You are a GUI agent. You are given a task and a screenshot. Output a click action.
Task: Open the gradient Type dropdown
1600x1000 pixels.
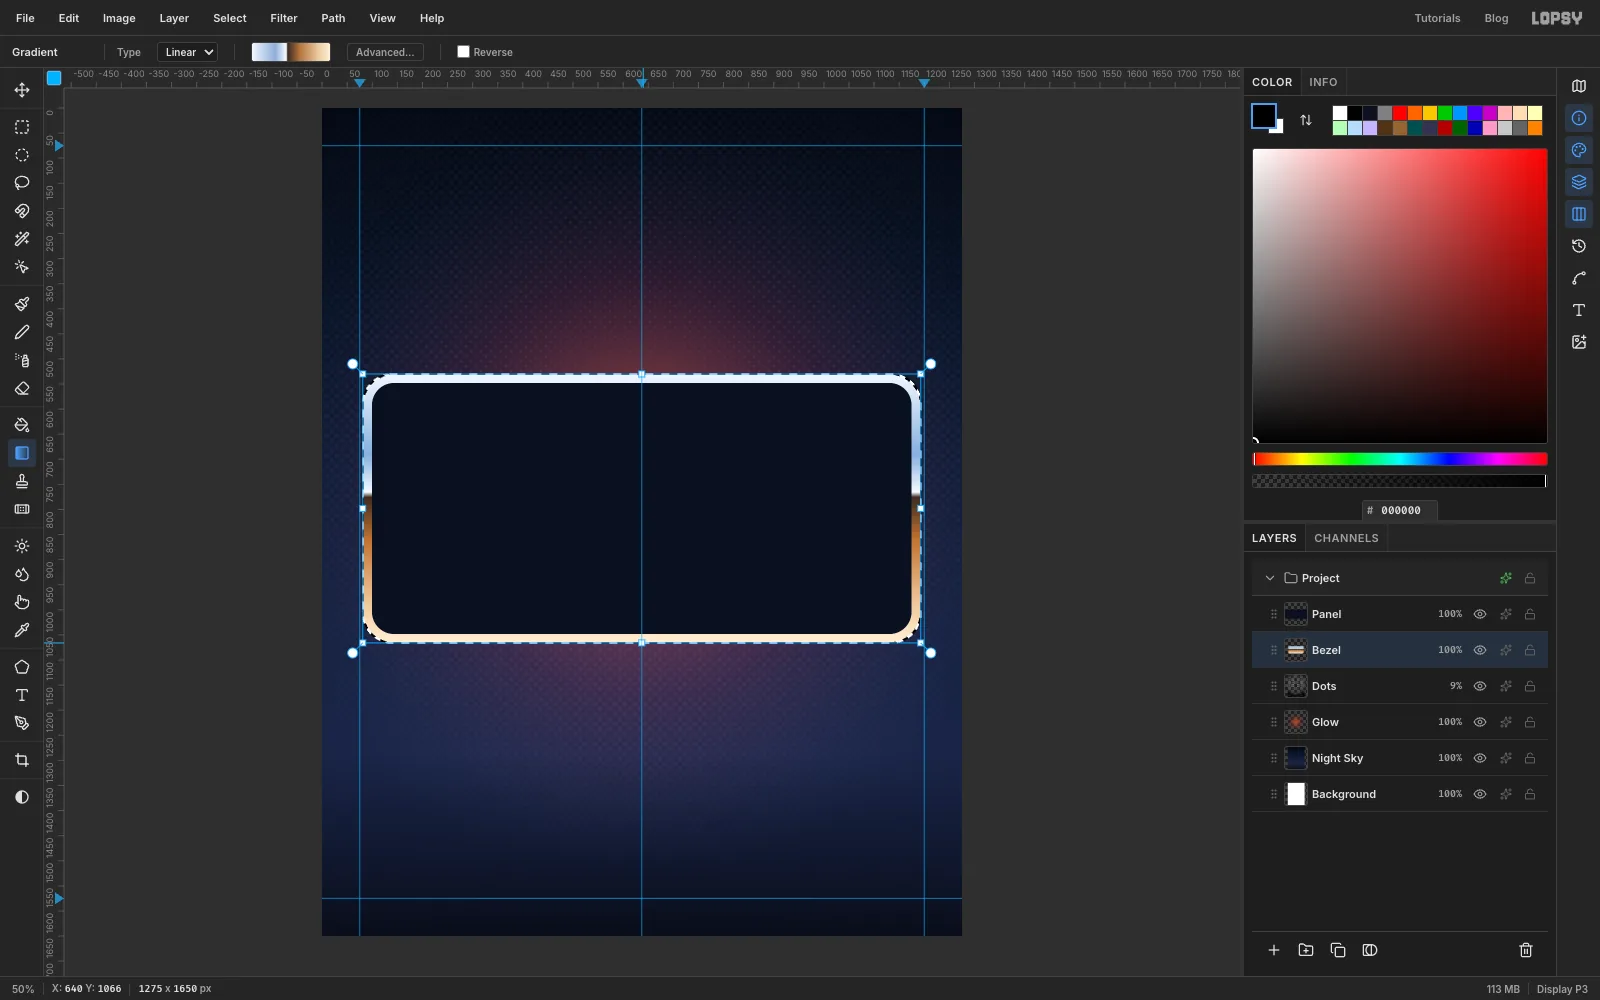(x=187, y=52)
